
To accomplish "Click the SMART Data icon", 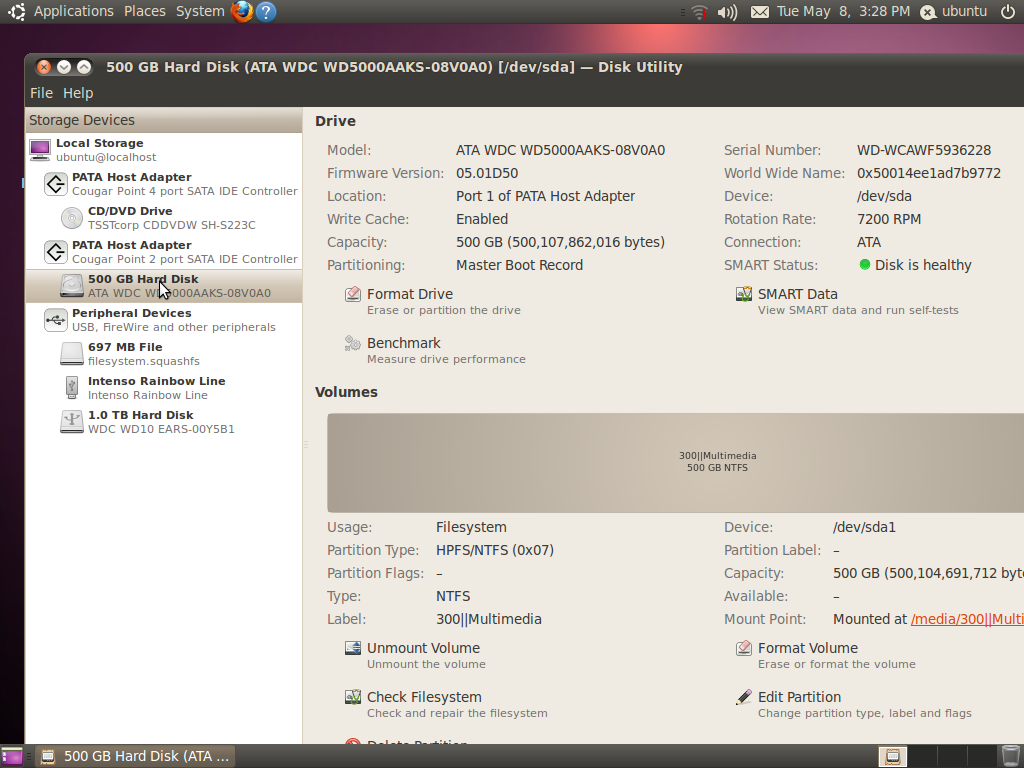I will tap(744, 295).
